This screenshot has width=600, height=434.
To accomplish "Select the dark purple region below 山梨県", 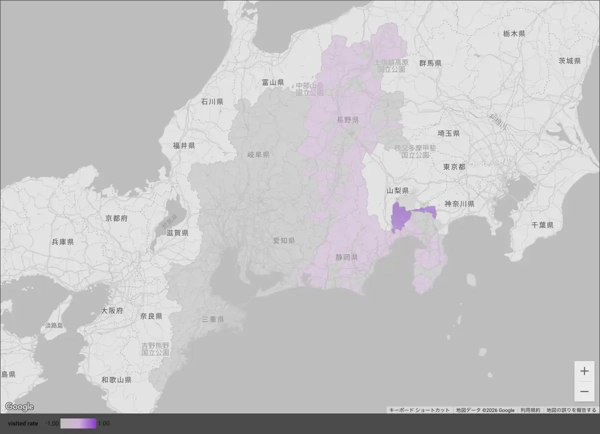I will point(400,217).
